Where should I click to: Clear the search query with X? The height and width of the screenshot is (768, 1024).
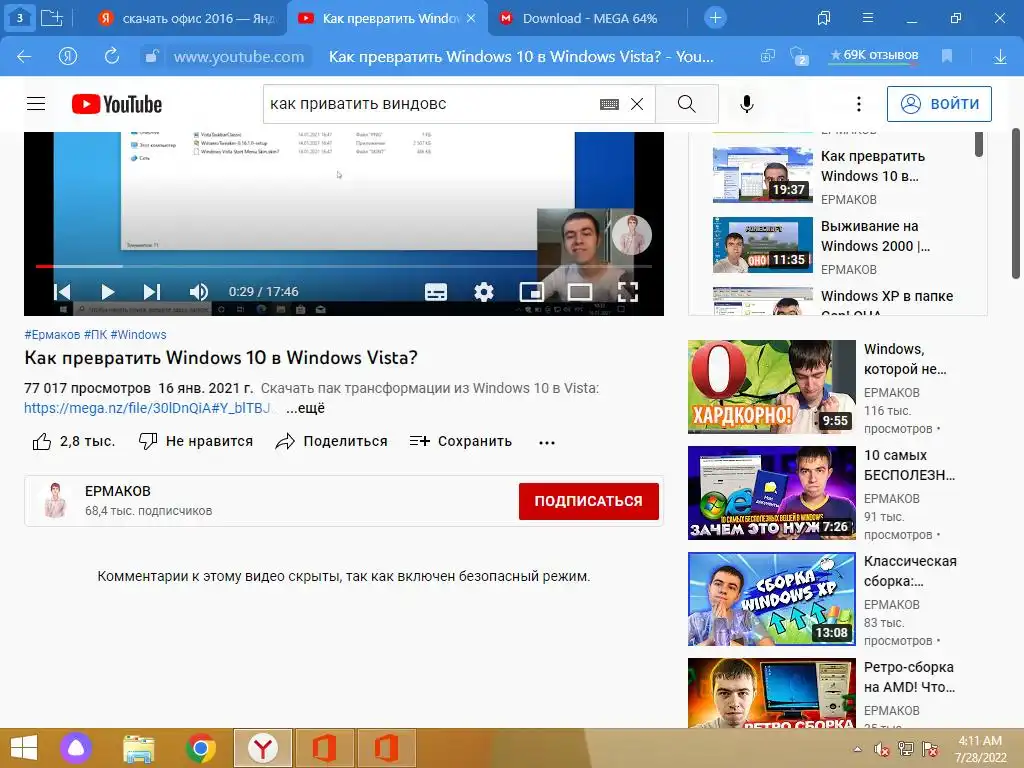[637, 104]
